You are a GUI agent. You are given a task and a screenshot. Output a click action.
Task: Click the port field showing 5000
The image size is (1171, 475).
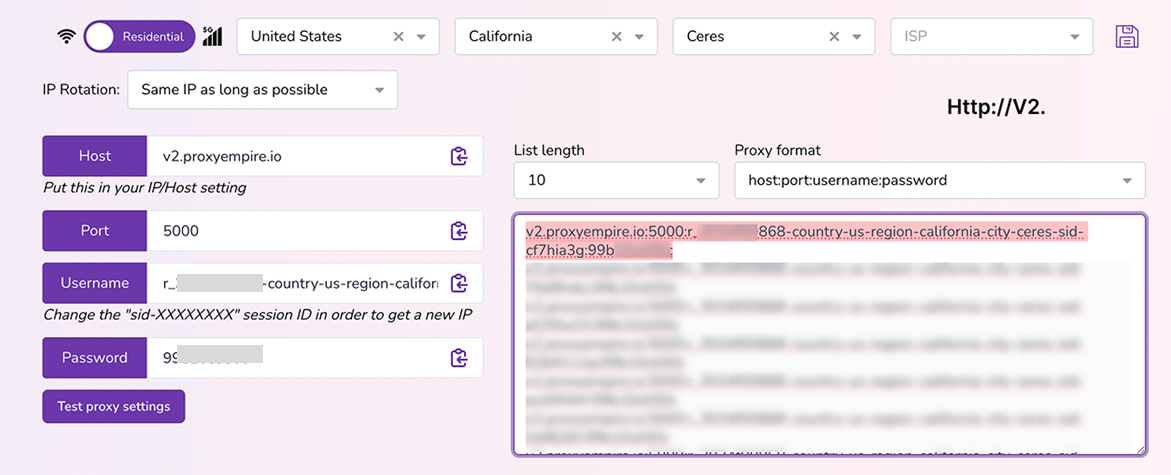315,231
